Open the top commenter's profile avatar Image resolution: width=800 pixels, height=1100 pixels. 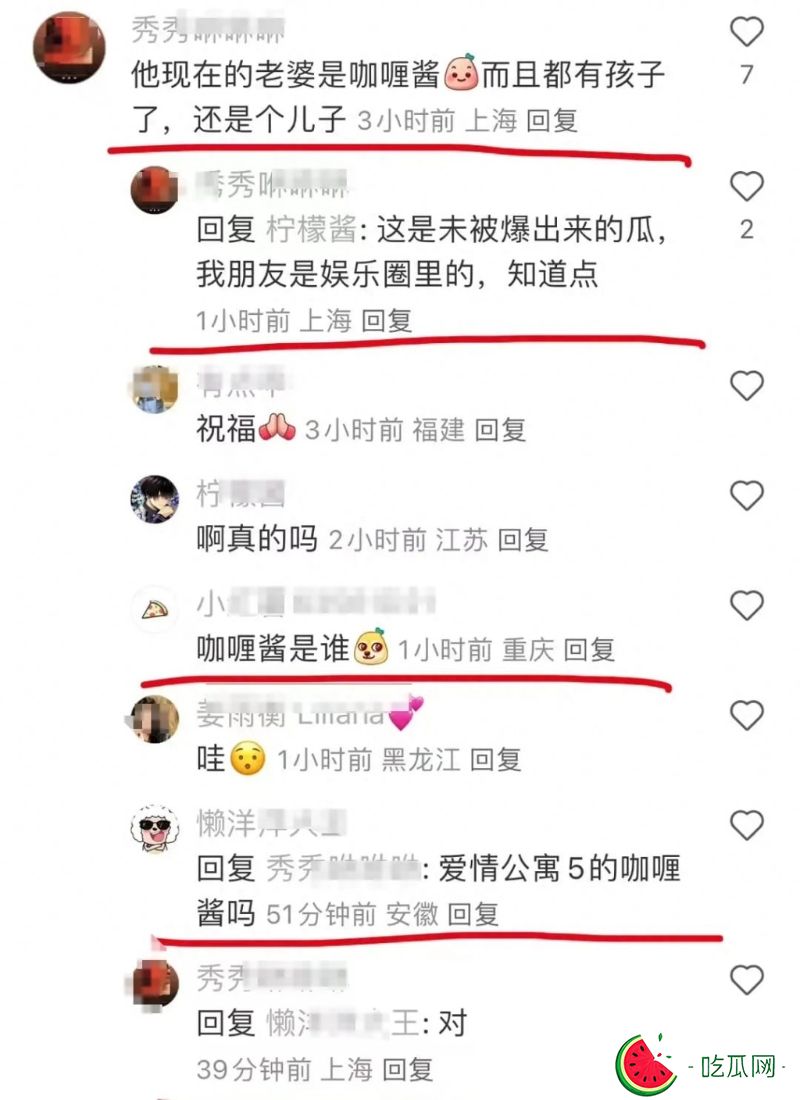69,48
